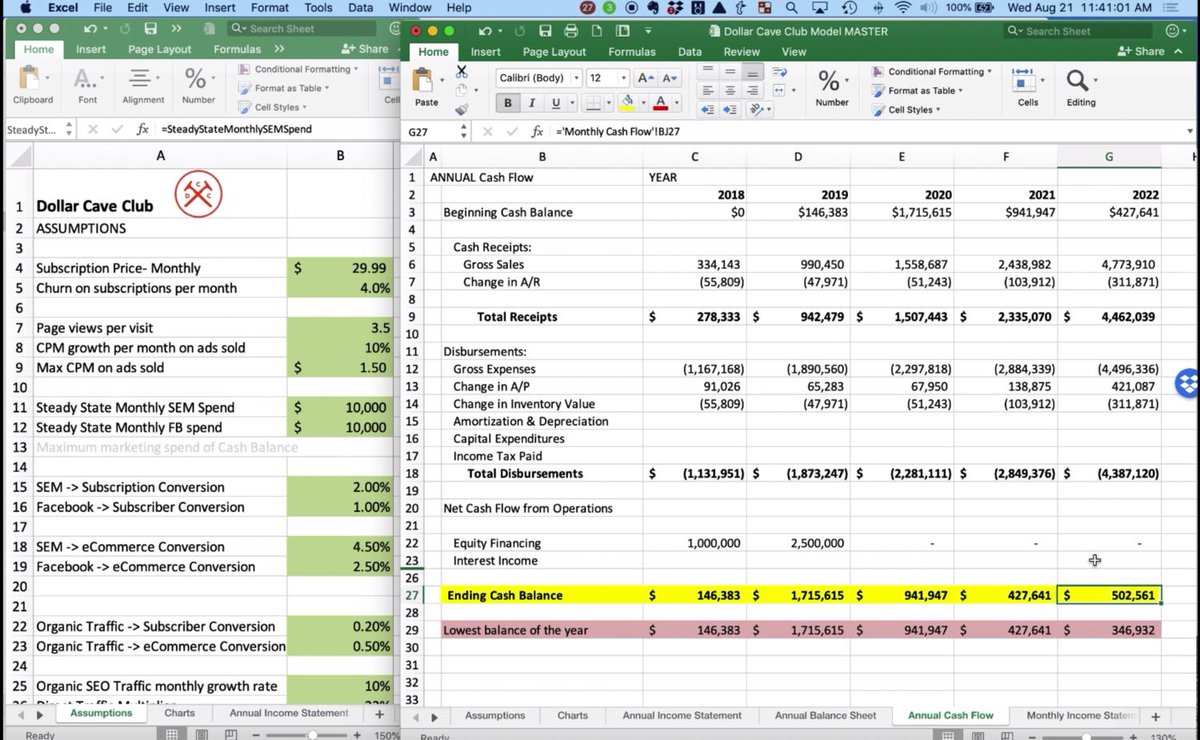Click the Search Sheet field in MASTER window
The image size is (1200, 740).
[1077, 31]
